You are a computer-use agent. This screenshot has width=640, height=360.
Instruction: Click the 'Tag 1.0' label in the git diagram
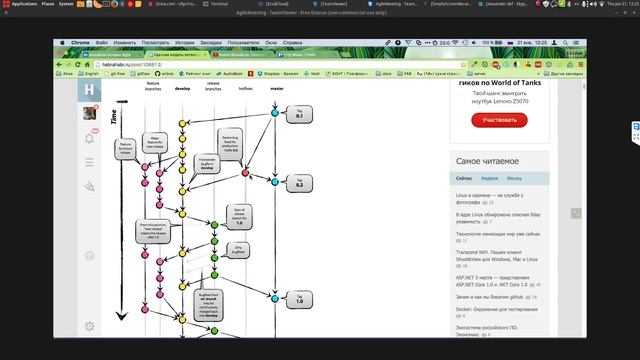(299, 299)
